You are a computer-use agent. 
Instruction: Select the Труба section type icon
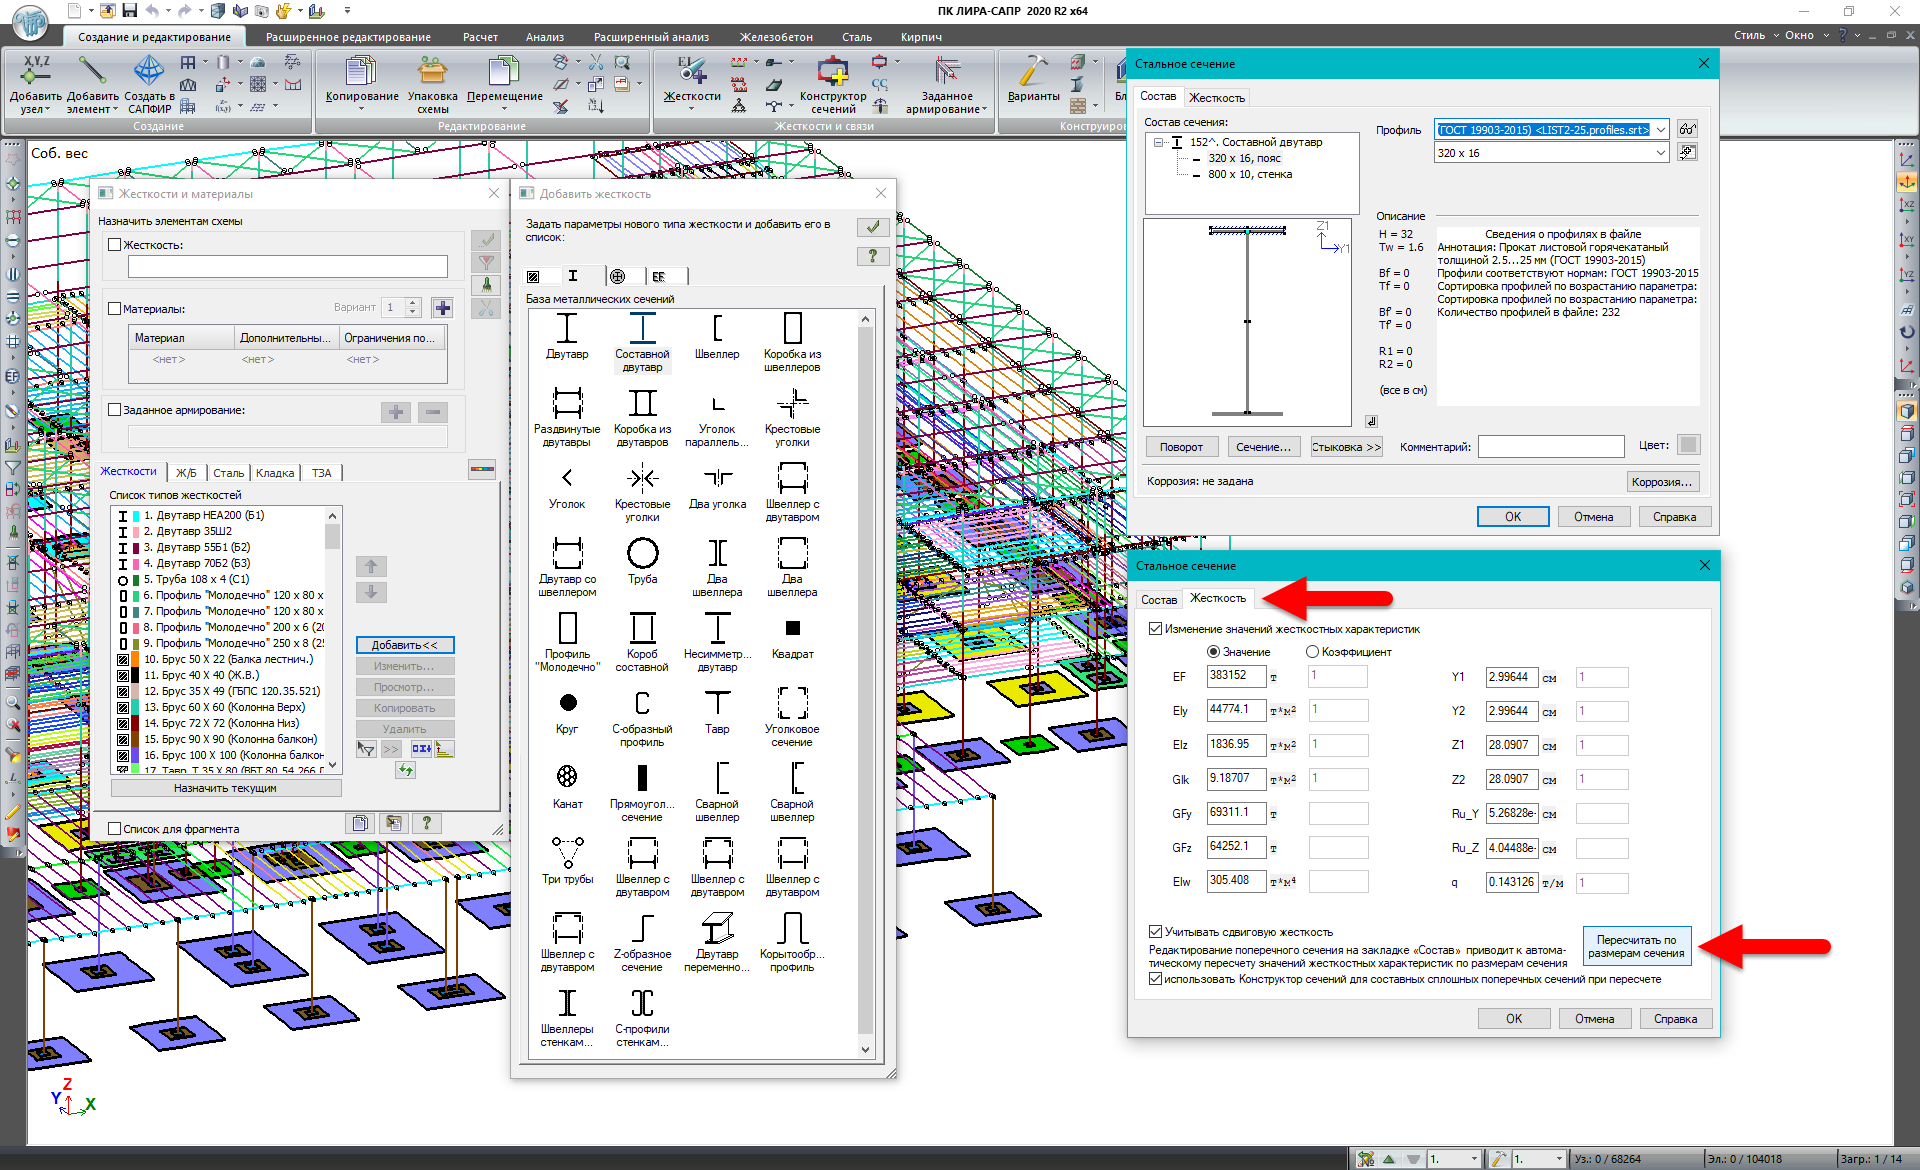point(642,555)
